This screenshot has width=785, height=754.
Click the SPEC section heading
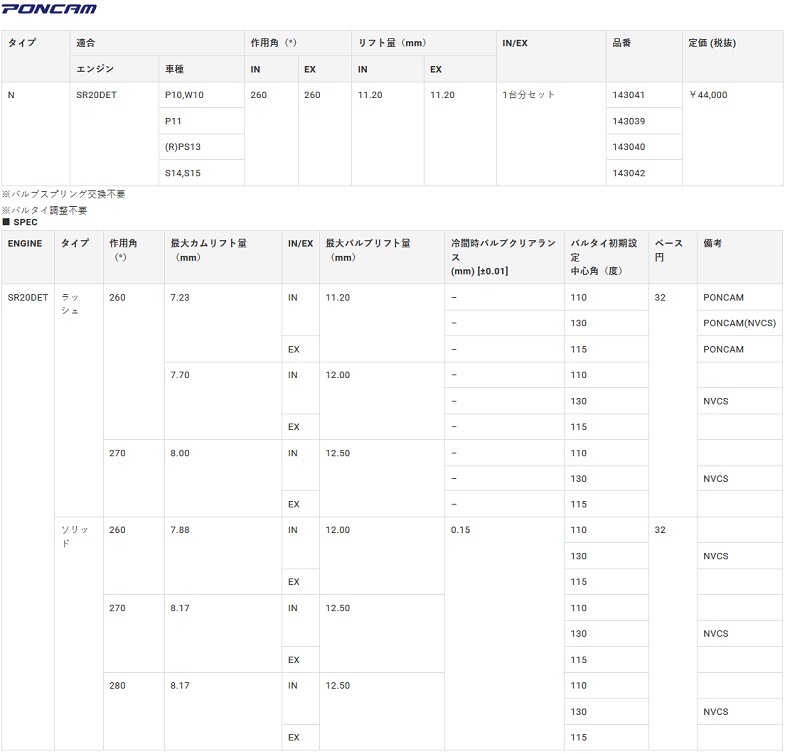tap(20, 222)
